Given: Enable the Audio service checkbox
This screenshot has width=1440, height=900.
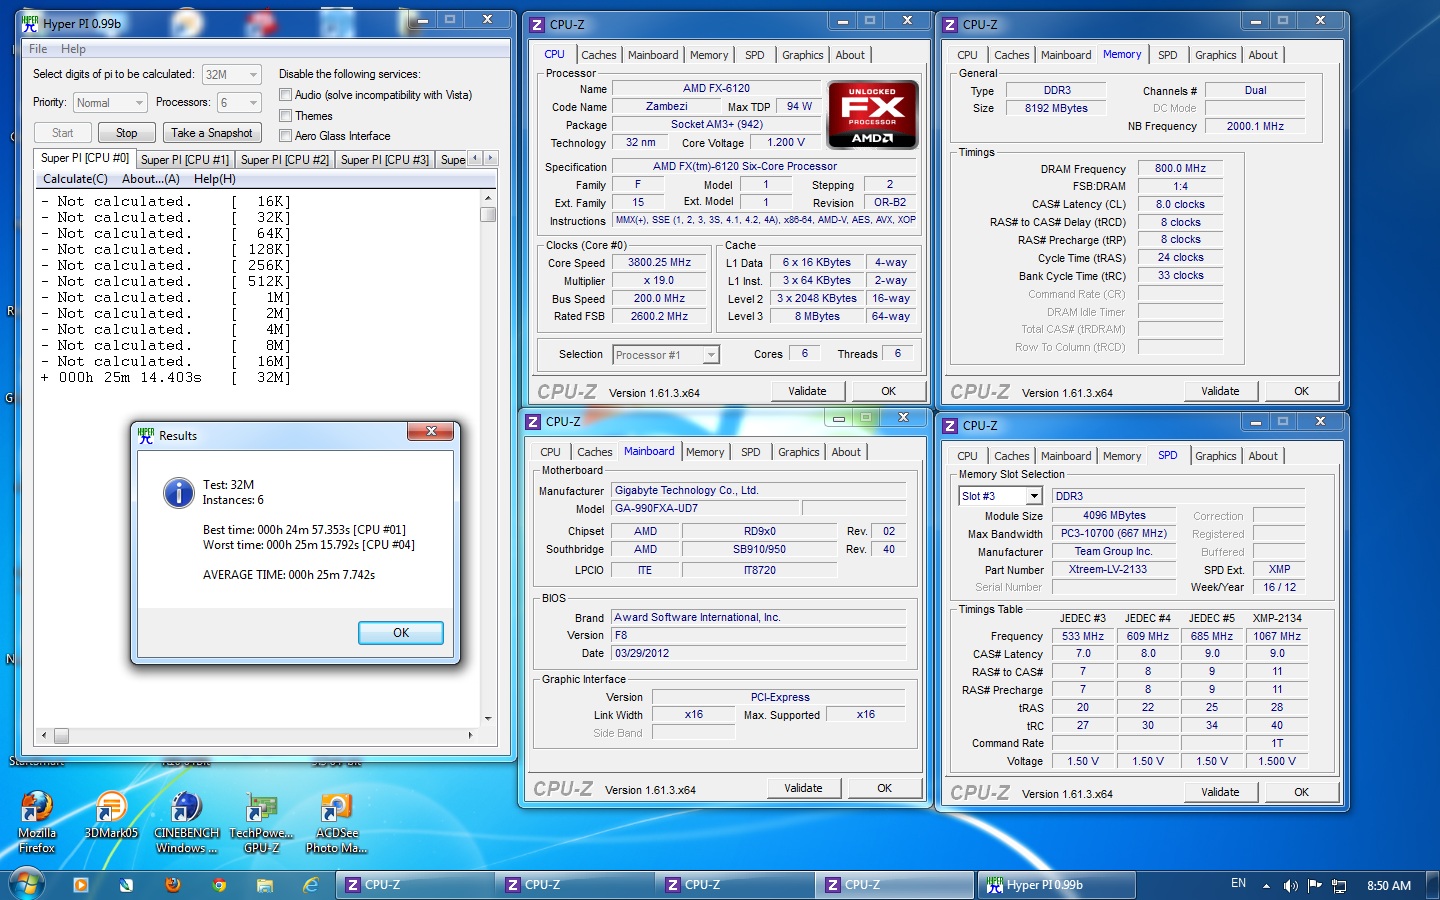Looking at the screenshot, I should coord(286,95).
